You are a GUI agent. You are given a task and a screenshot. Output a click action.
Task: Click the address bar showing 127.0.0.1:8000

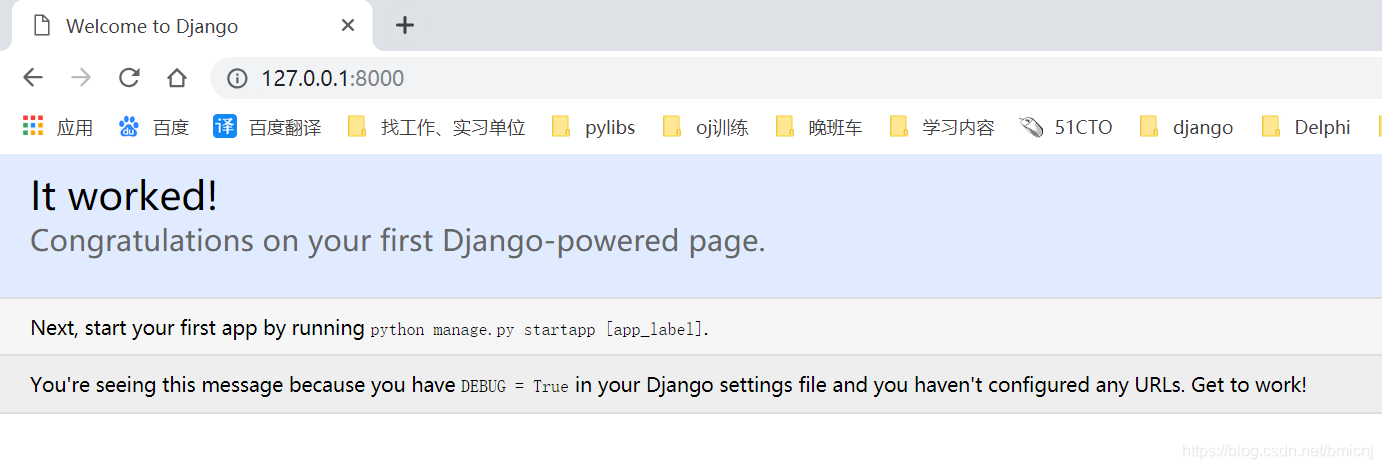coord(796,78)
